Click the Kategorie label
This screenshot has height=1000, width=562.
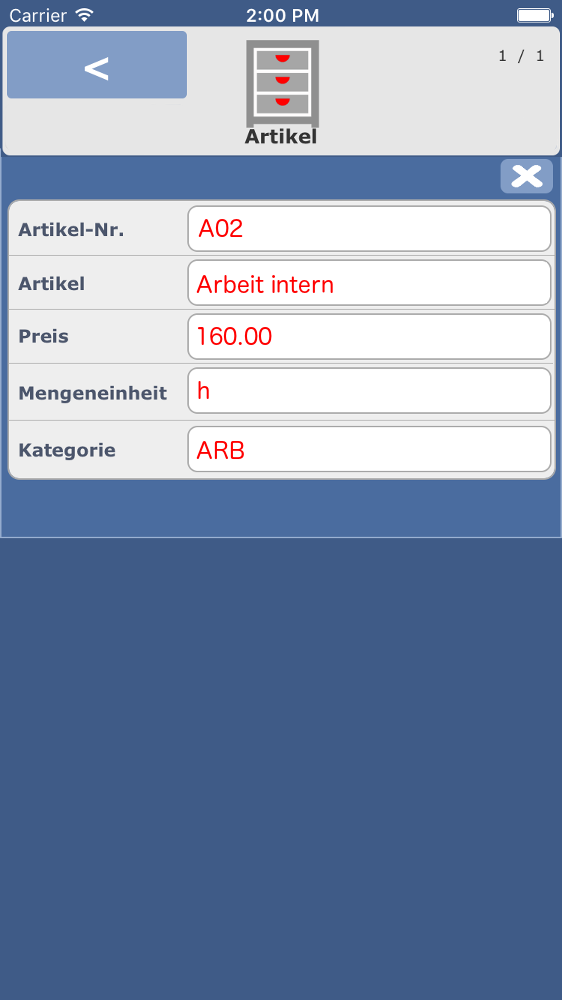pyautogui.click(x=67, y=450)
